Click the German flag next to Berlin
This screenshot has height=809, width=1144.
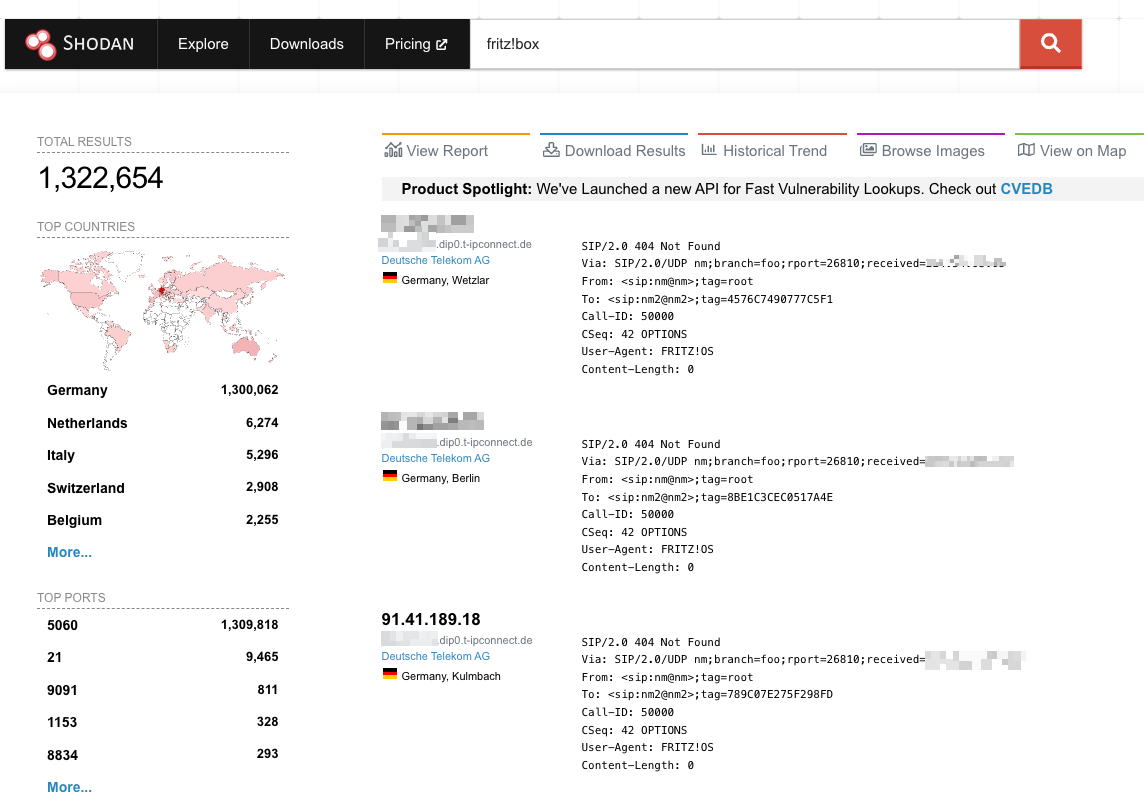(390, 476)
